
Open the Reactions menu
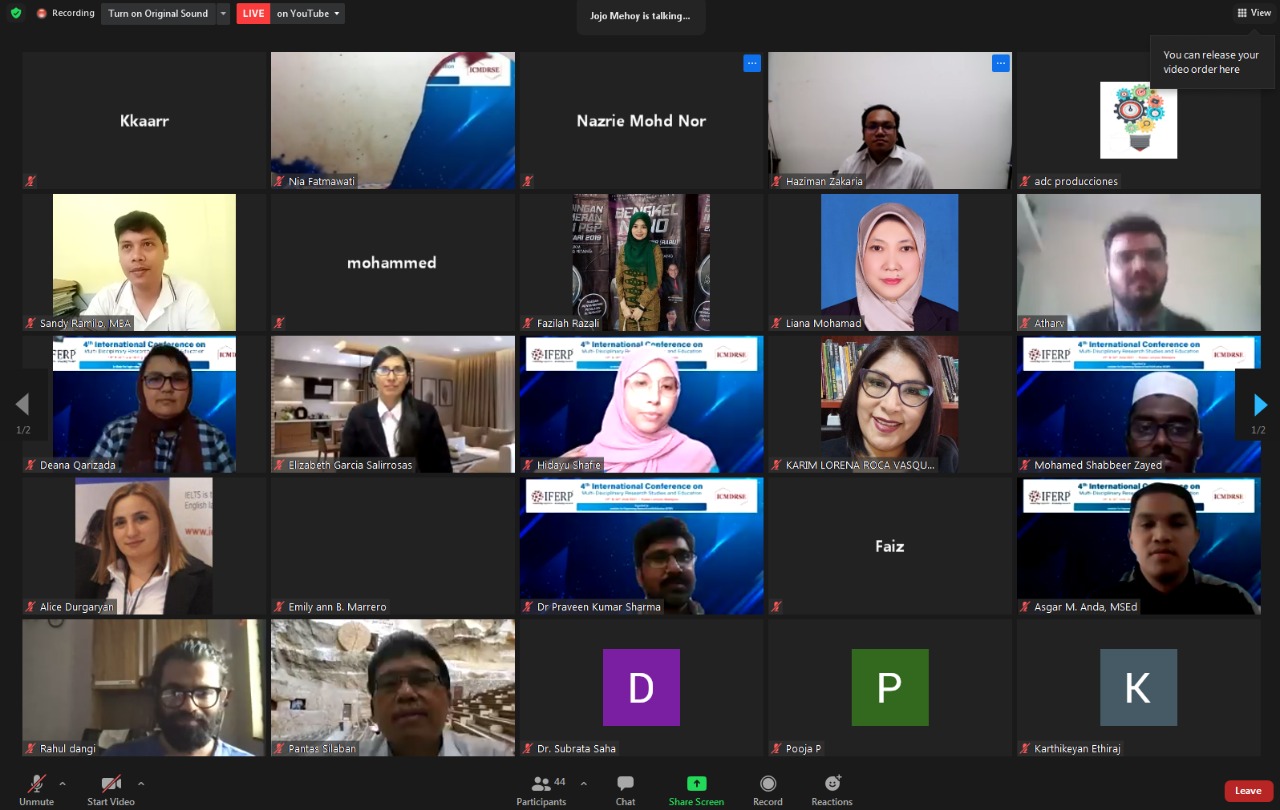click(832, 789)
